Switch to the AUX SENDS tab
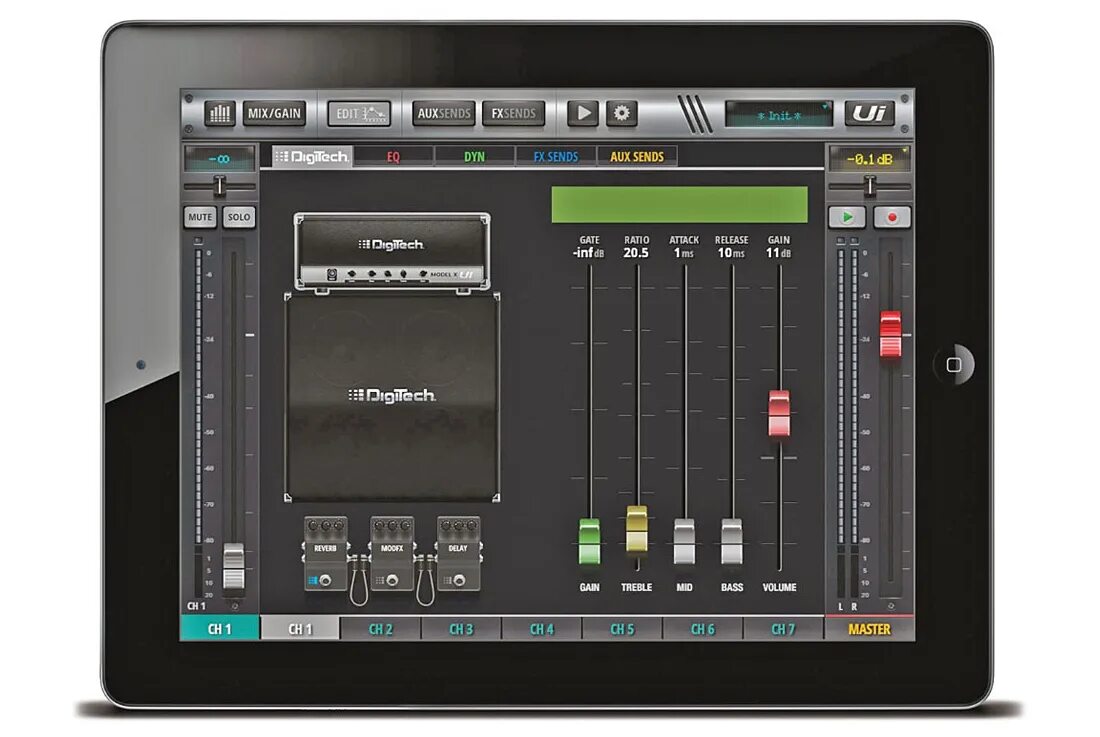Viewport: 1100px width, 737px height. [x=637, y=156]
